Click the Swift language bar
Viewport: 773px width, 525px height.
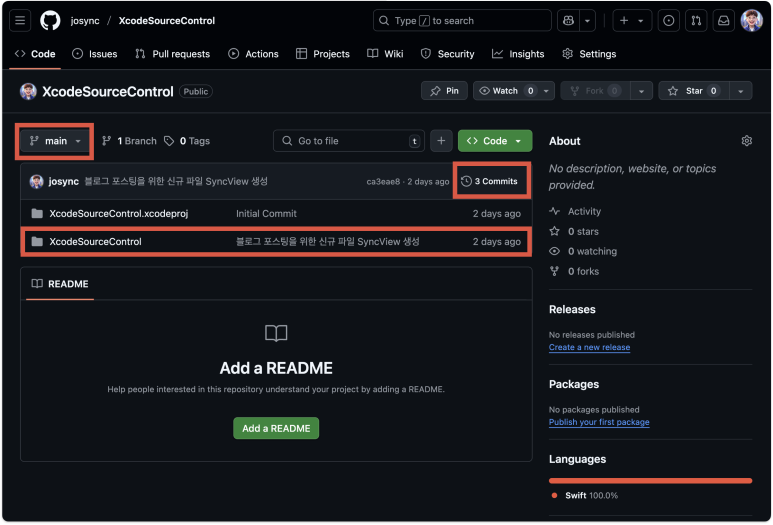(650, 481)
